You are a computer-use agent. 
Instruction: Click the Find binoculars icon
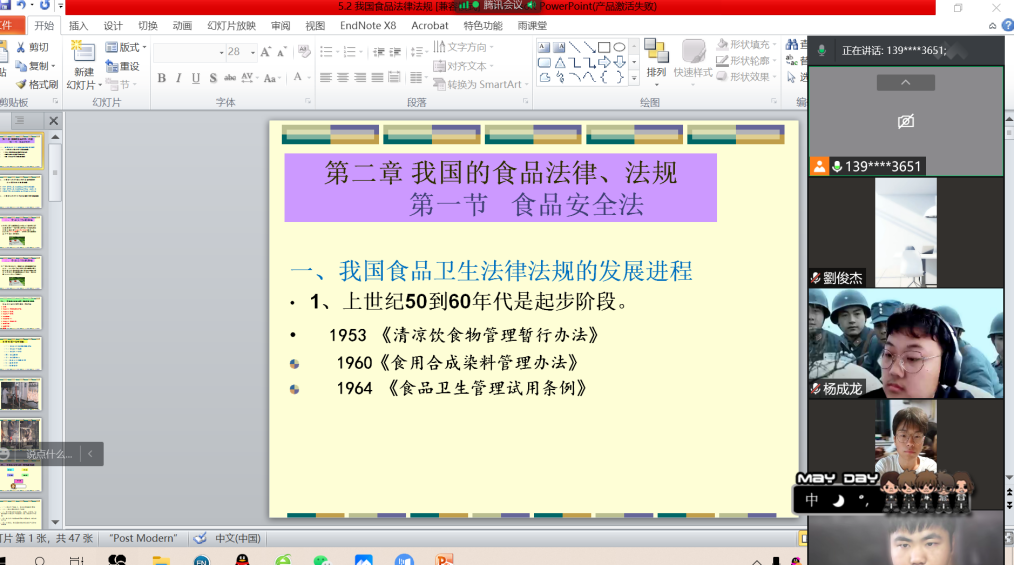792,45
